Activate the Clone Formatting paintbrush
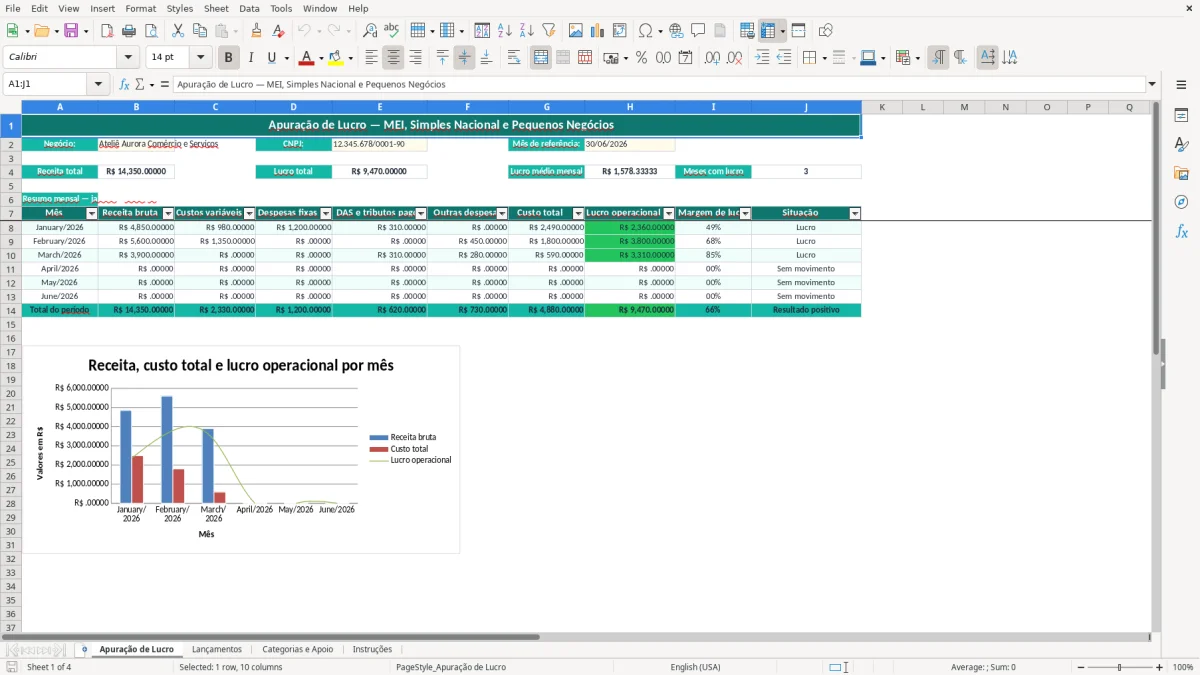 pyautogui.click(x=256, y=31)
